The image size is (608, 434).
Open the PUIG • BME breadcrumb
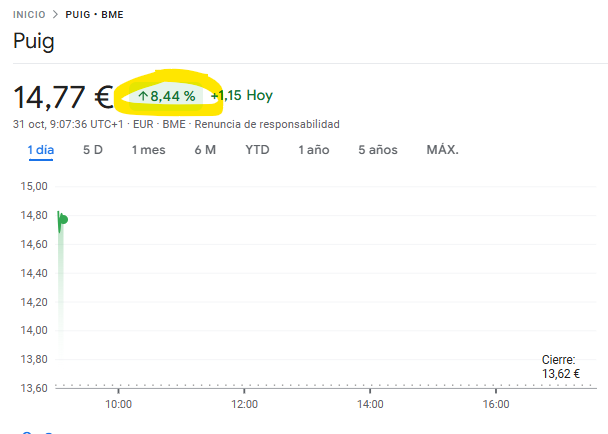point(95,16)
